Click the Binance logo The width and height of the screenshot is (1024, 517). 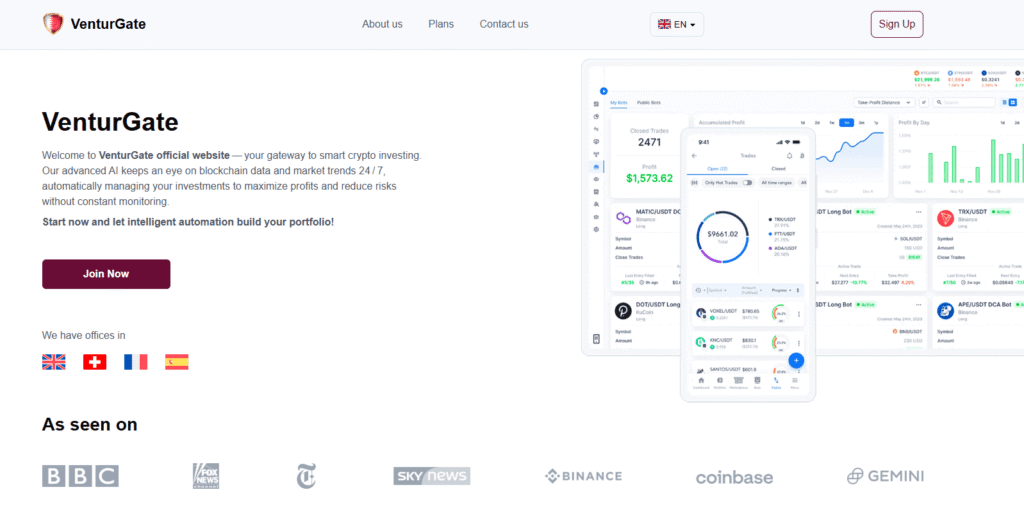pyautogui.click(x=583, y=476)
